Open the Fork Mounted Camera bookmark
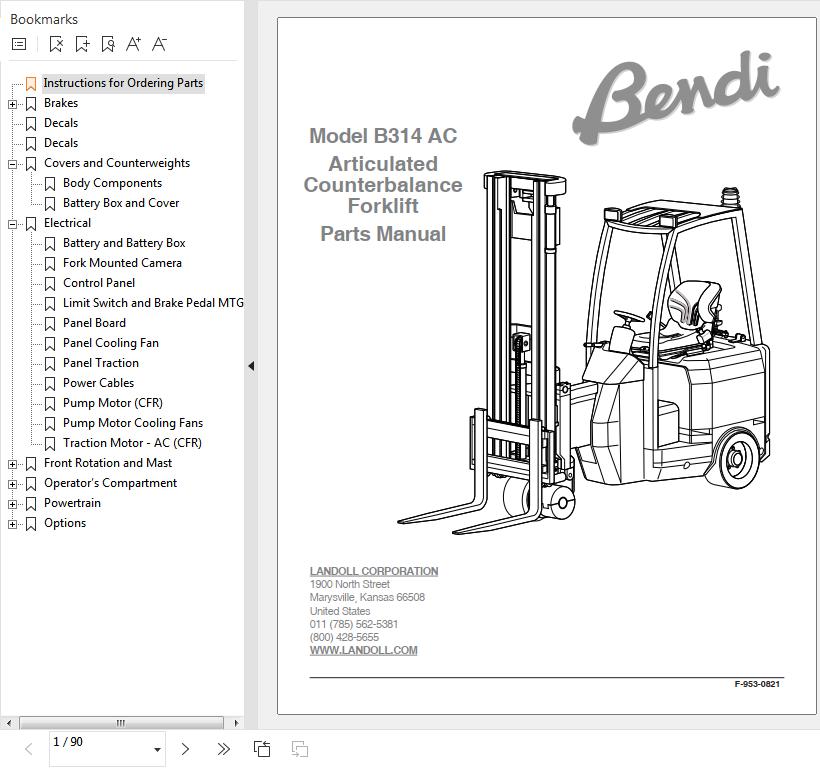 (122, 263)
